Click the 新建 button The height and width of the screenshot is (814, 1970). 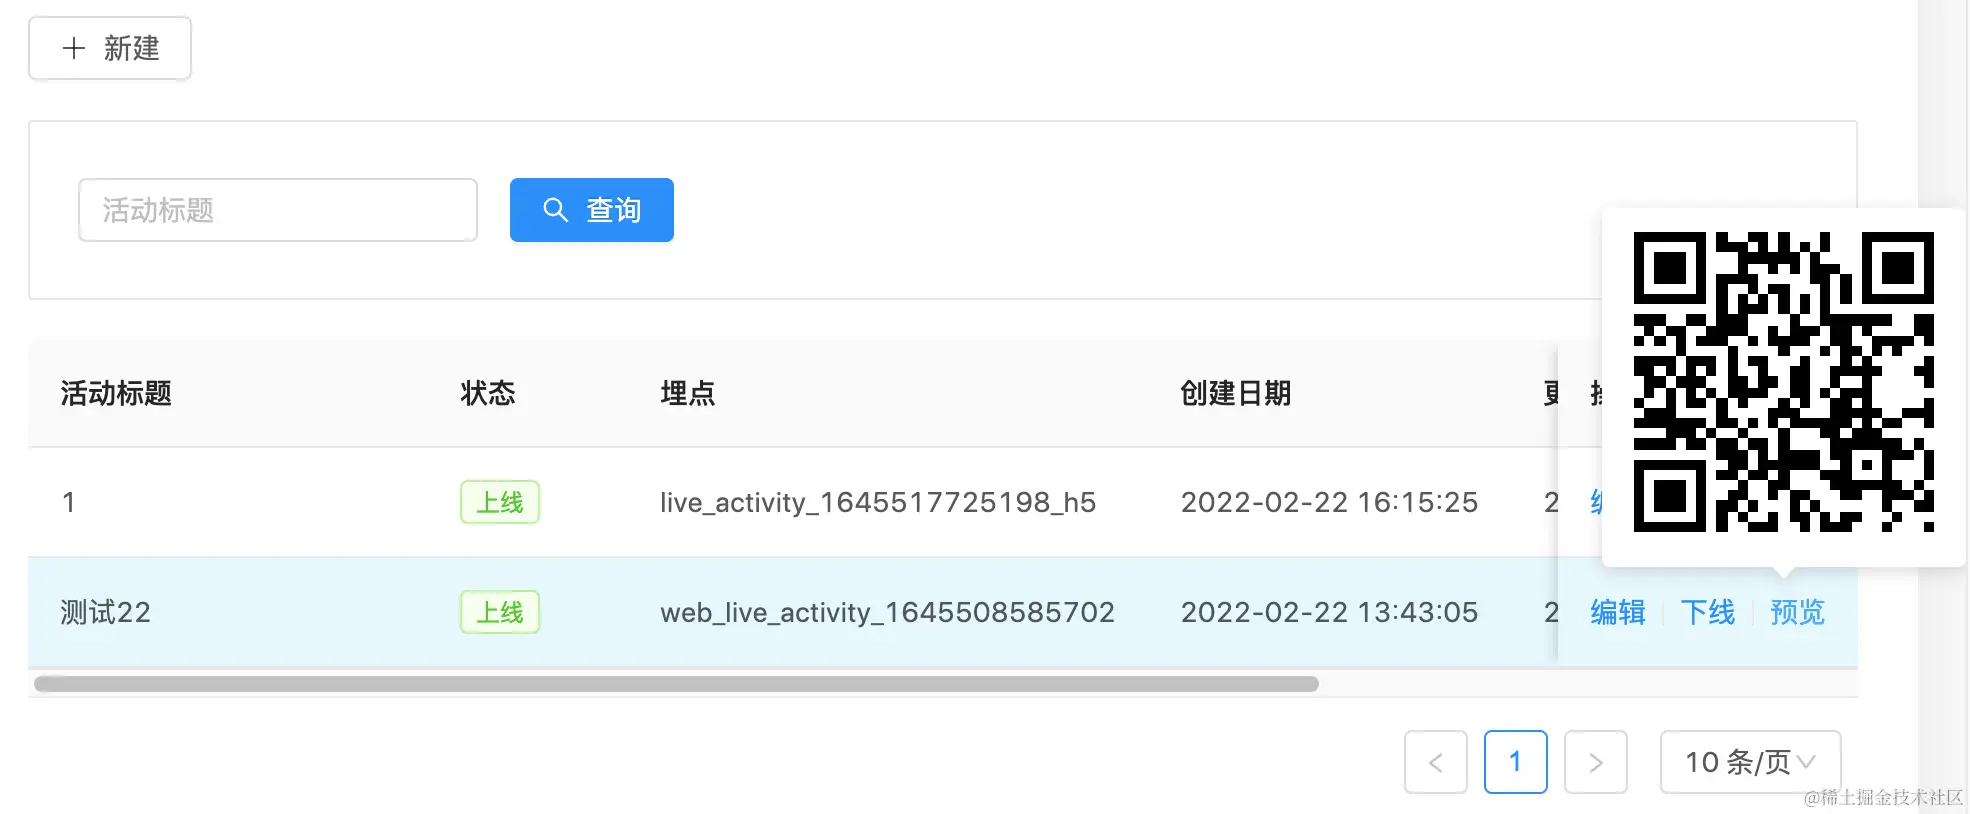coord(110,48)
